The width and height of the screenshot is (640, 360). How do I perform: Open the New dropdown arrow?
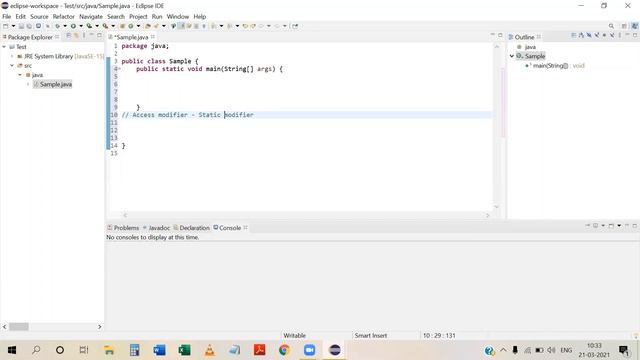click(x=13, y=26)
